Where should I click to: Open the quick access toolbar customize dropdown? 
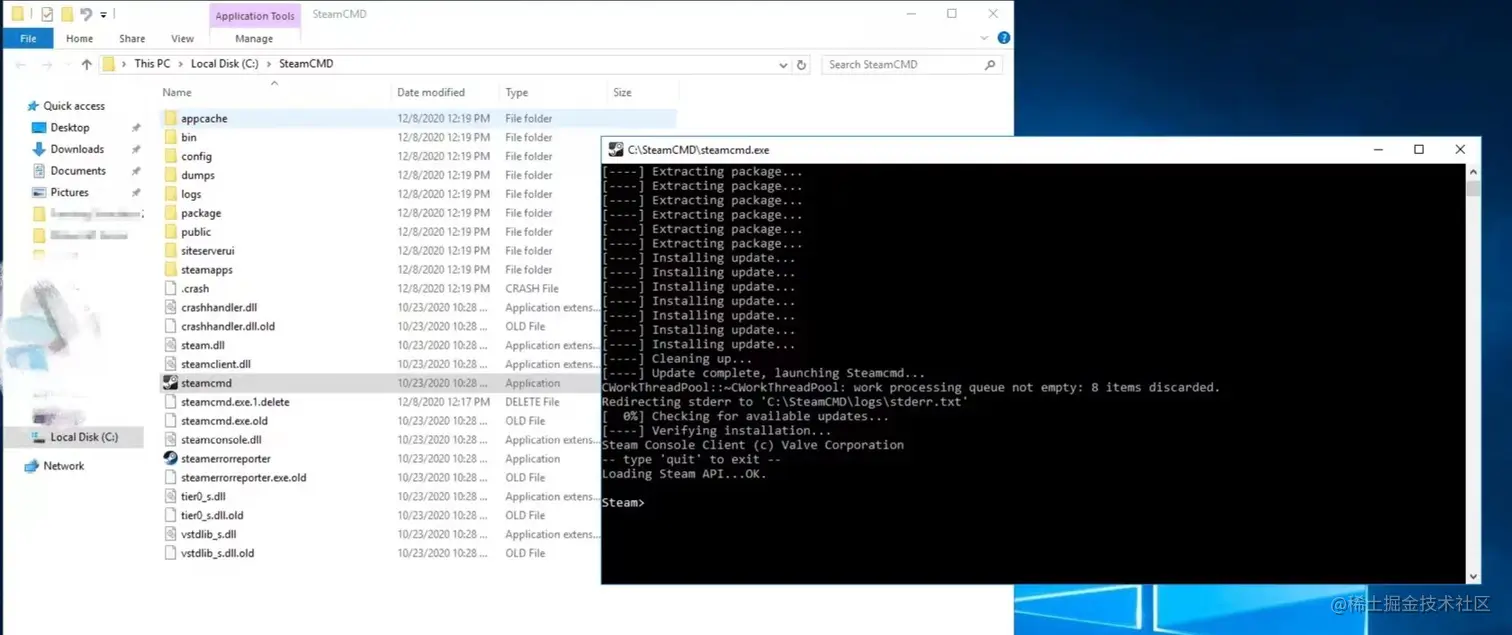tap(103, 15)
